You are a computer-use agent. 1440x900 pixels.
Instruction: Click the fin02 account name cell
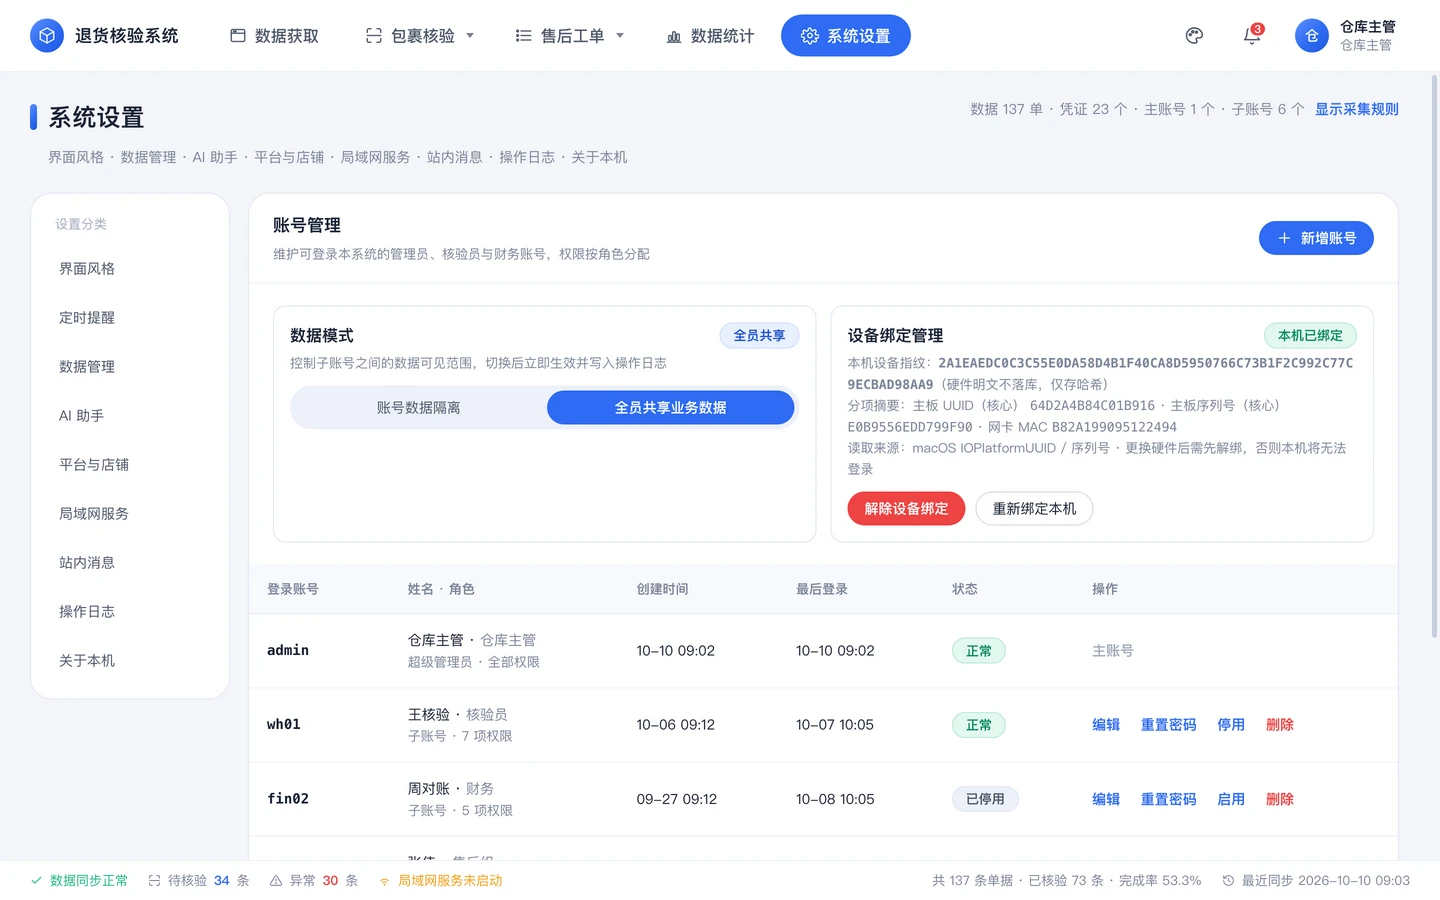[x=288, y=799]
